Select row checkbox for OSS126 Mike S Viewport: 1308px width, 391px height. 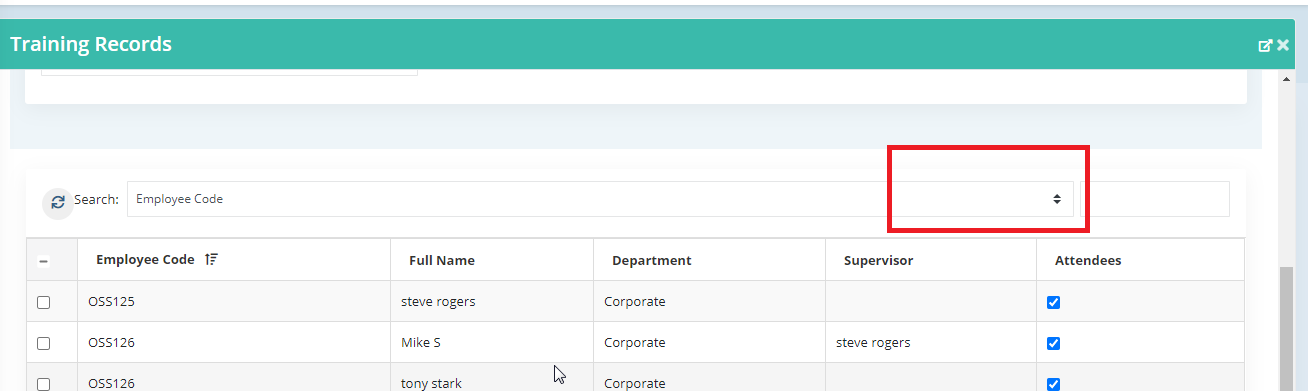coord(43,343)
